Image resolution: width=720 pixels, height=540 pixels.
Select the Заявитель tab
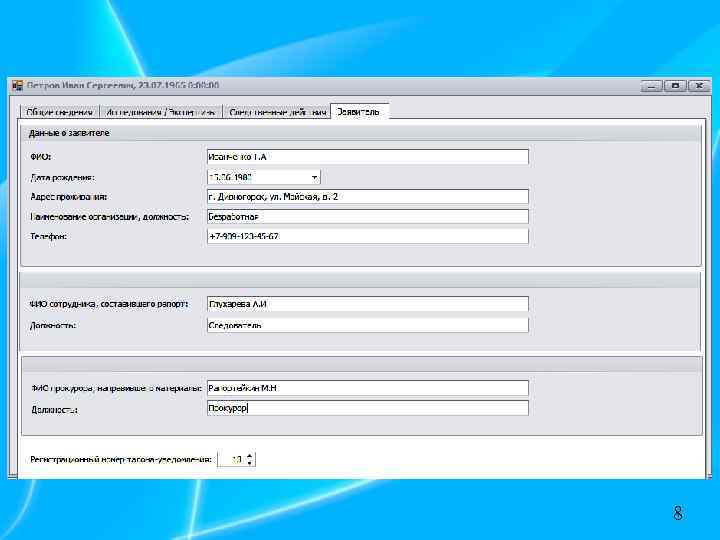(360, 112)
